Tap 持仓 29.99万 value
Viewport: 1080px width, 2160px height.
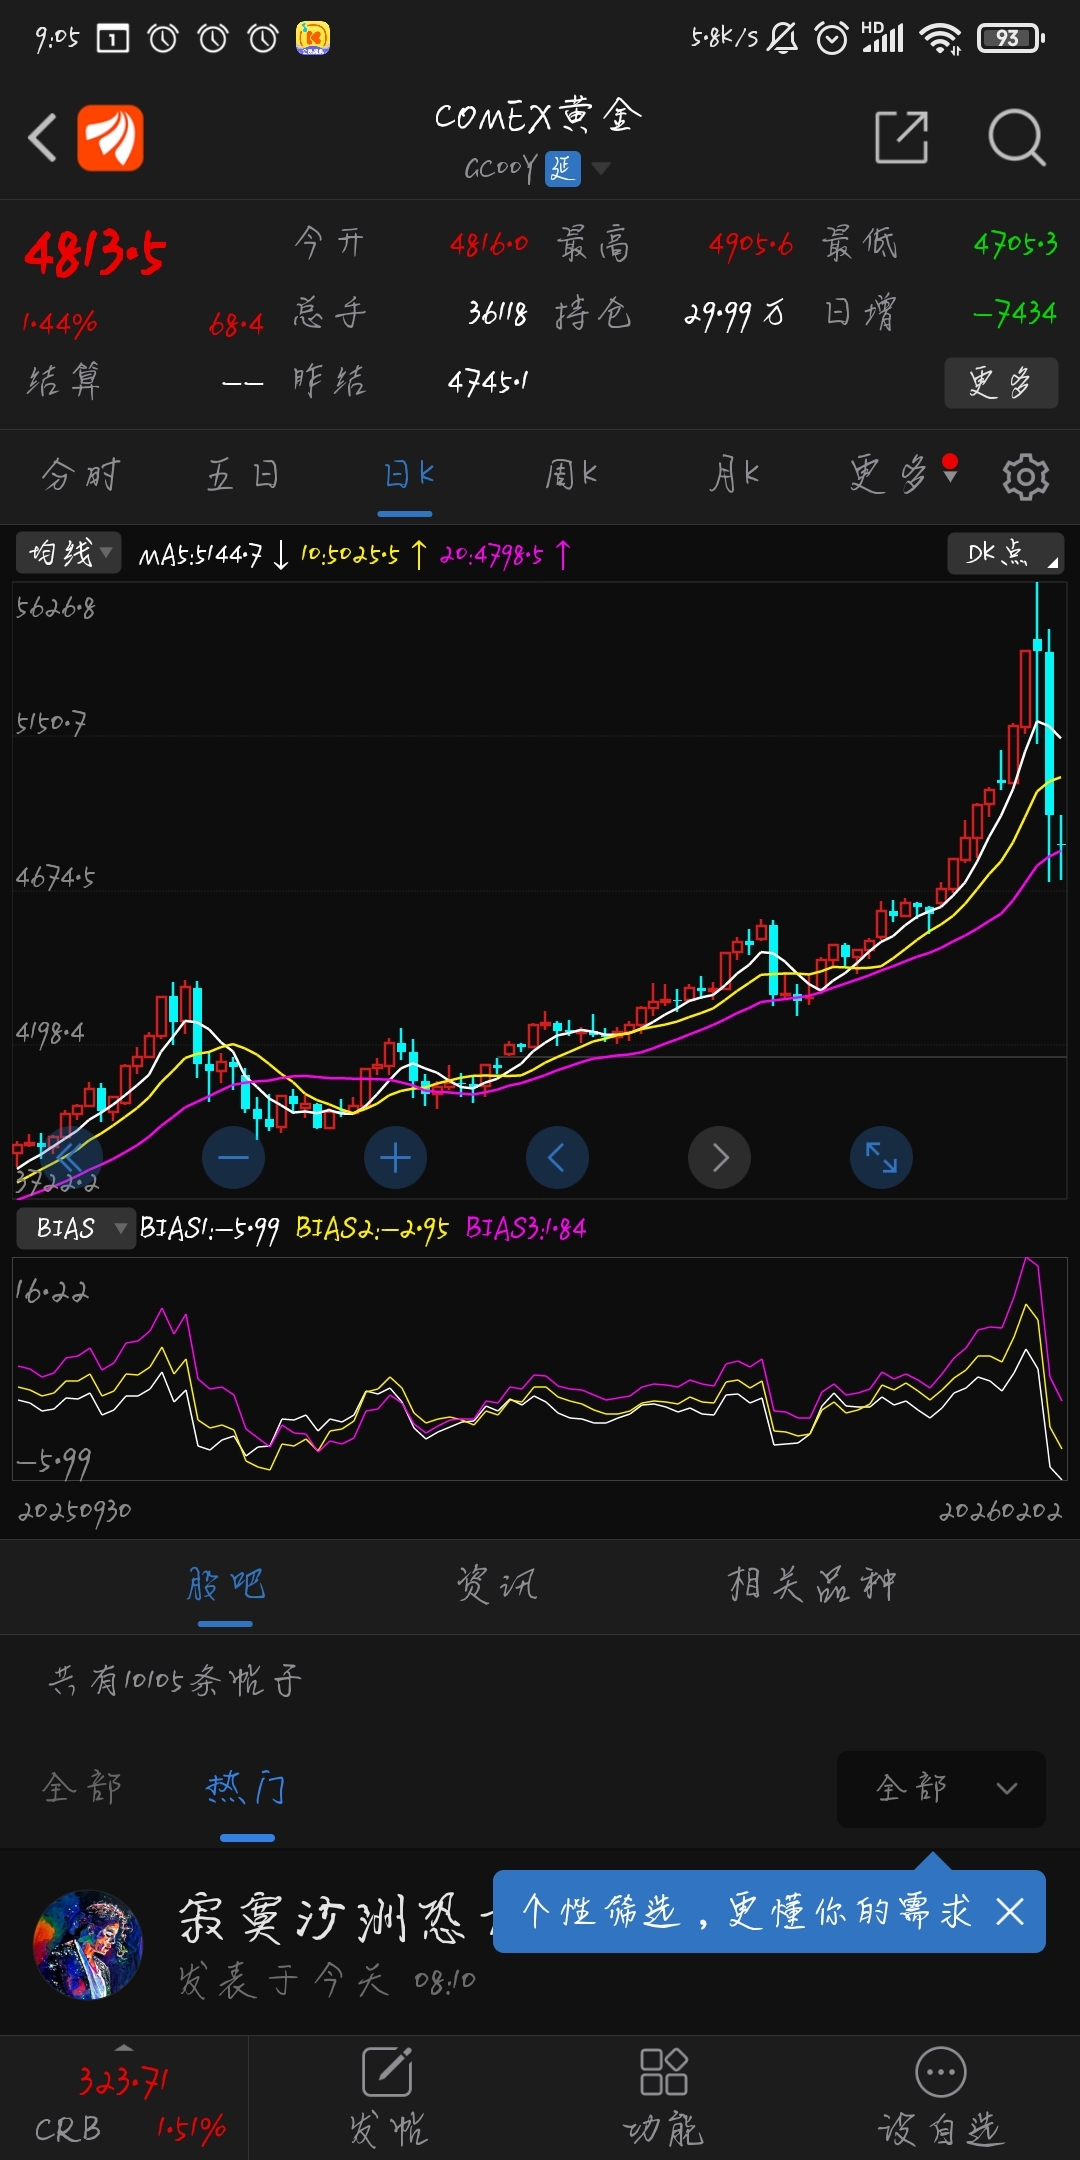(734, 315)
